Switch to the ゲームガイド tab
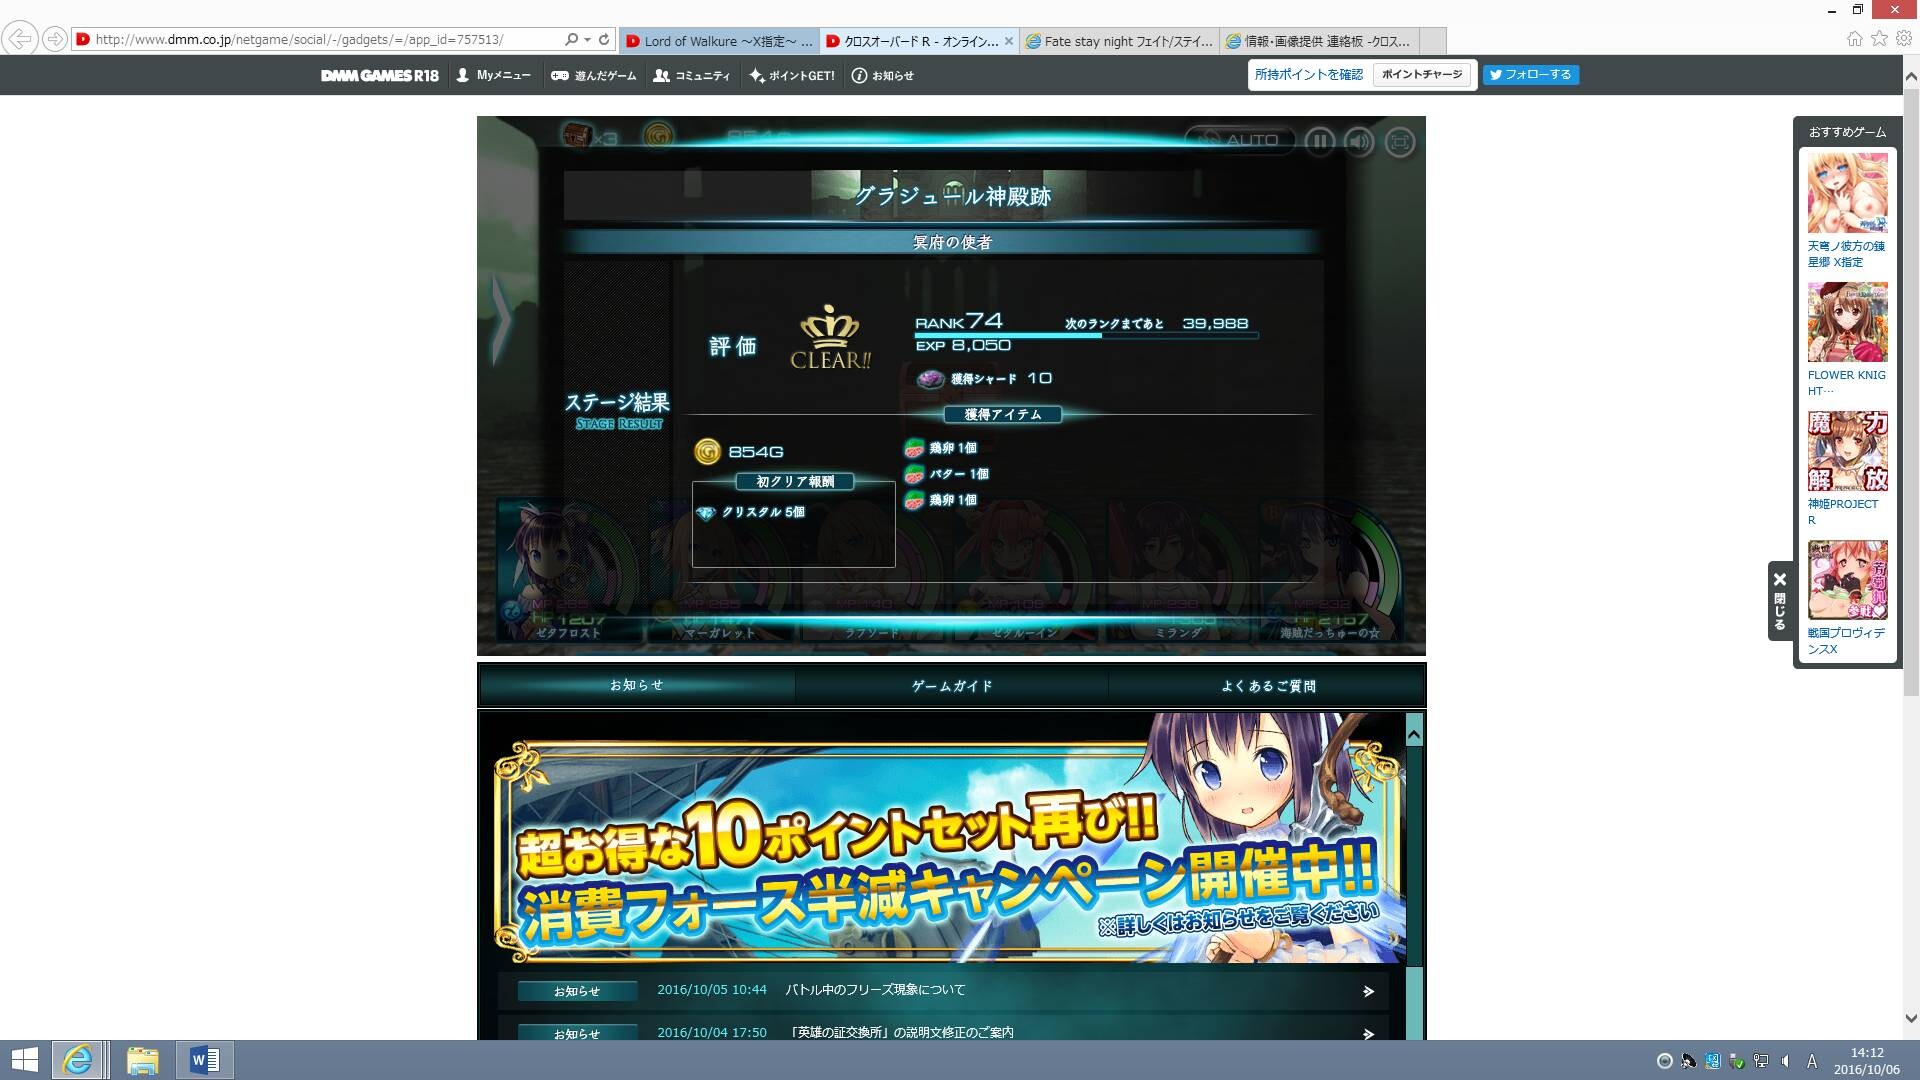Viewport: 1920px width, 1080px height. tap(952, 686)
